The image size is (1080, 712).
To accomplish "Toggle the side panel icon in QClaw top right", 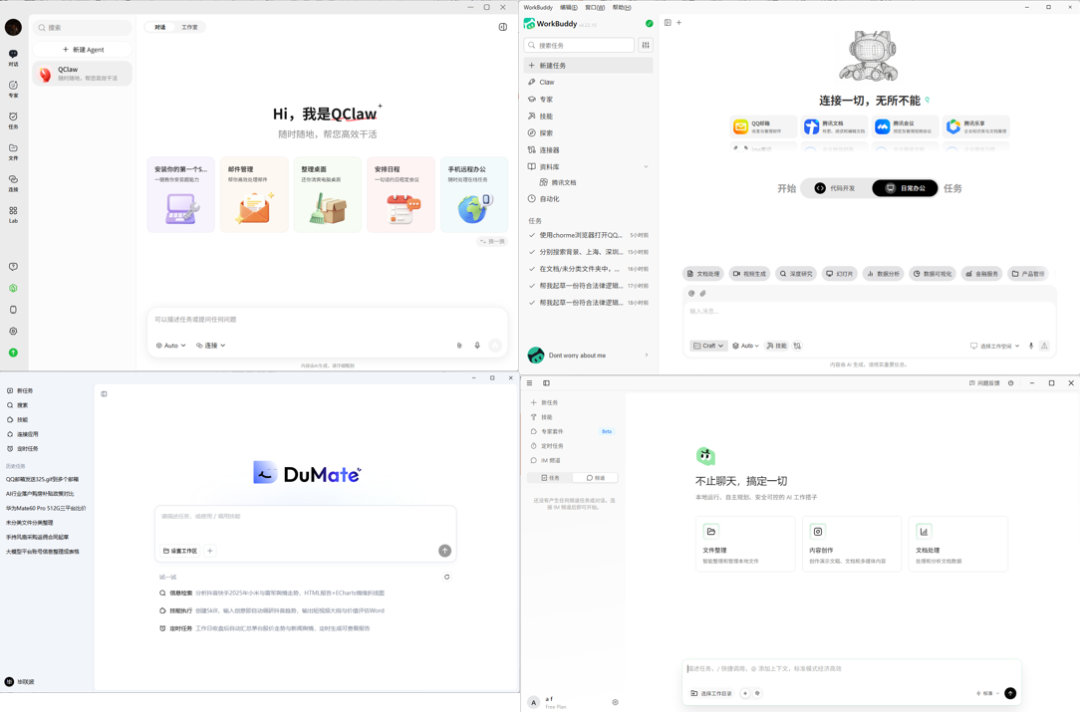I will tap(503, 27).
